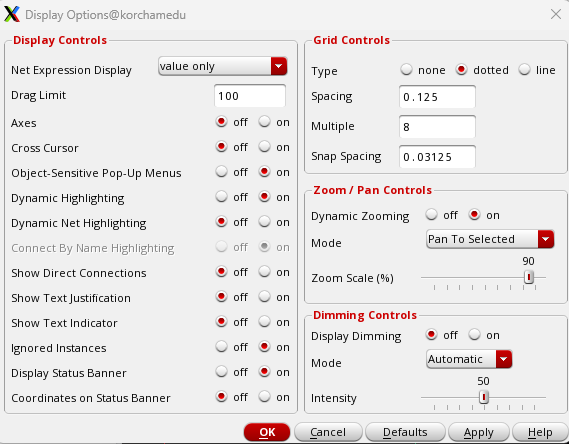Set Ignored Instances to off

(x=221, y=346)
